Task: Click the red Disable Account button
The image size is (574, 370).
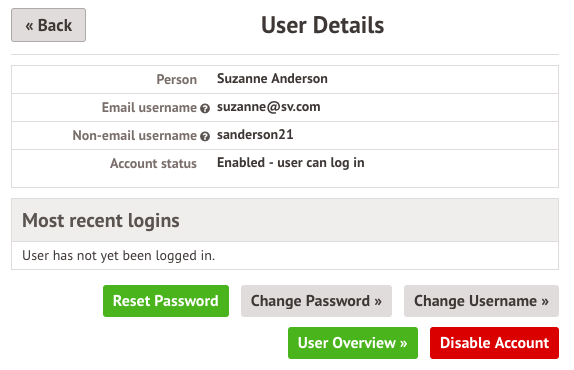Action: tap(495, 343)
